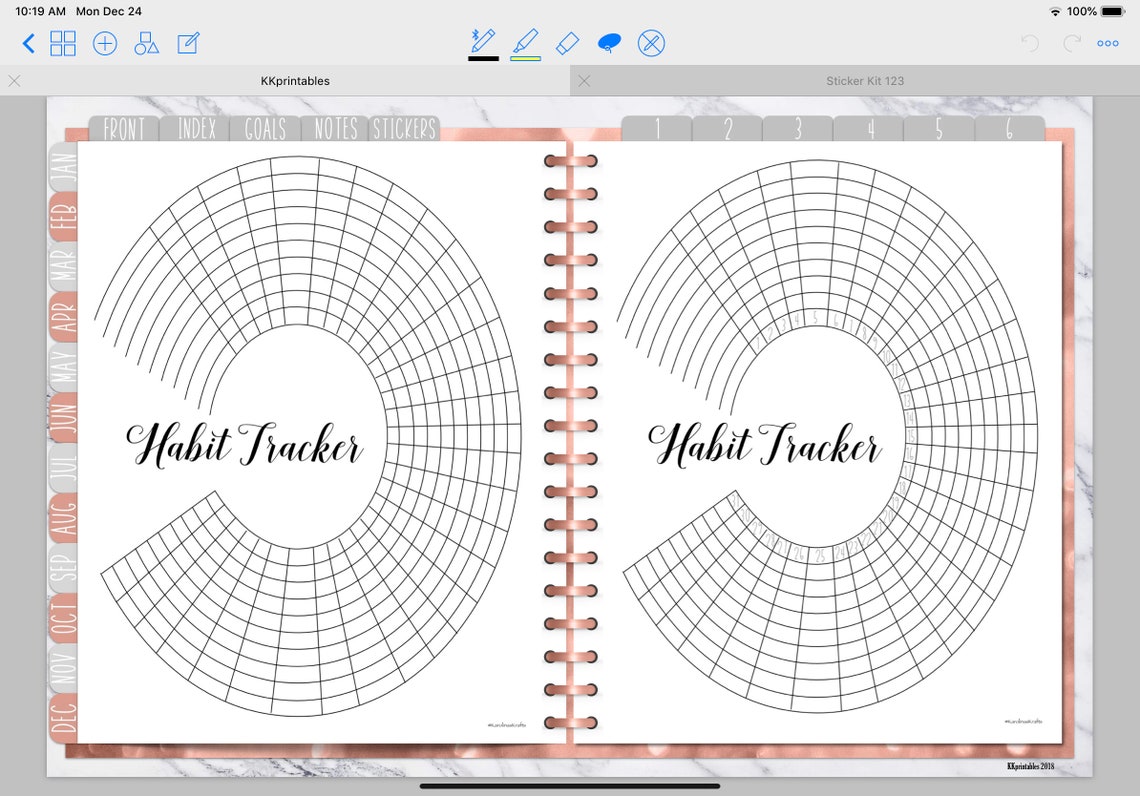Select the highlighter tool
Screen dimensions: 1140x796
pos(528,42)
